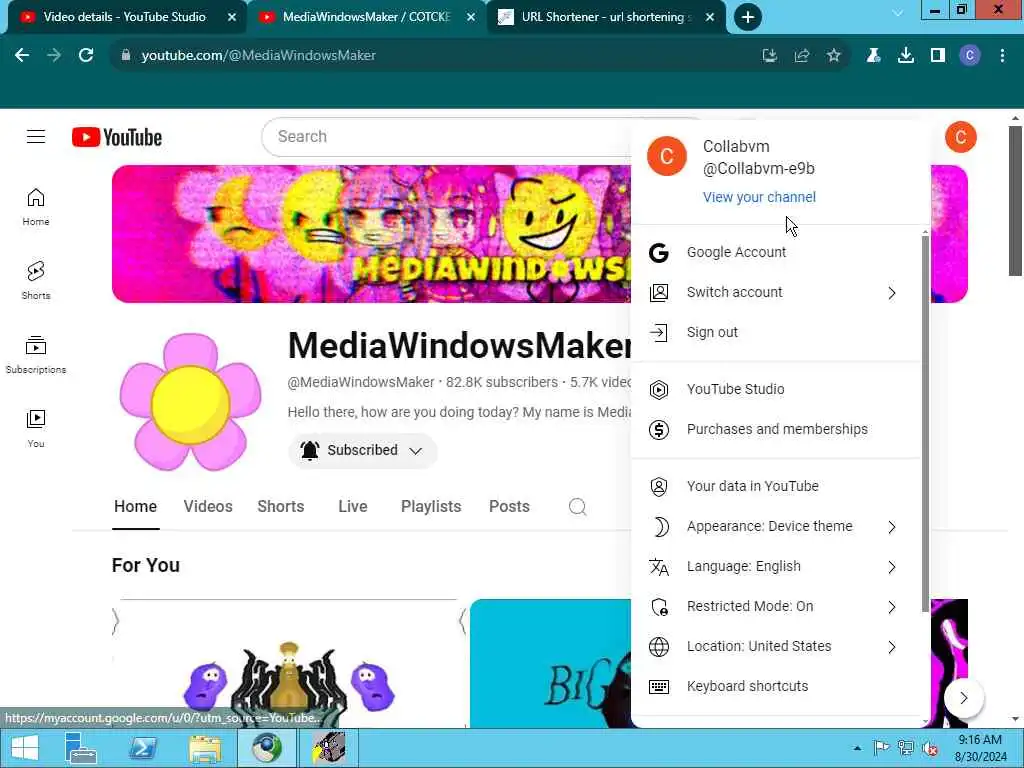Screen dimensions: 1024x768
Task: Click the pink flower channel avatar
Action: pyautogui.click(x=190, y=402)
